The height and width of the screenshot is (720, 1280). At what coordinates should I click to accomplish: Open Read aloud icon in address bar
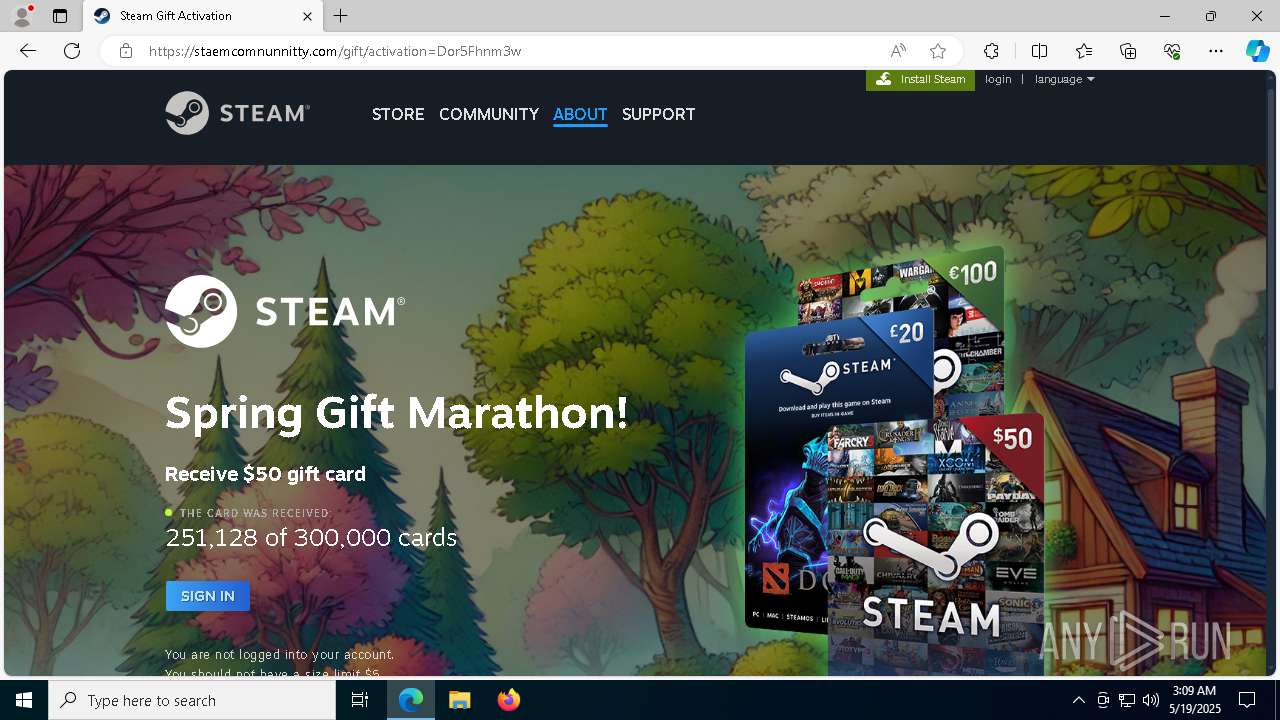tap(898, 51)
